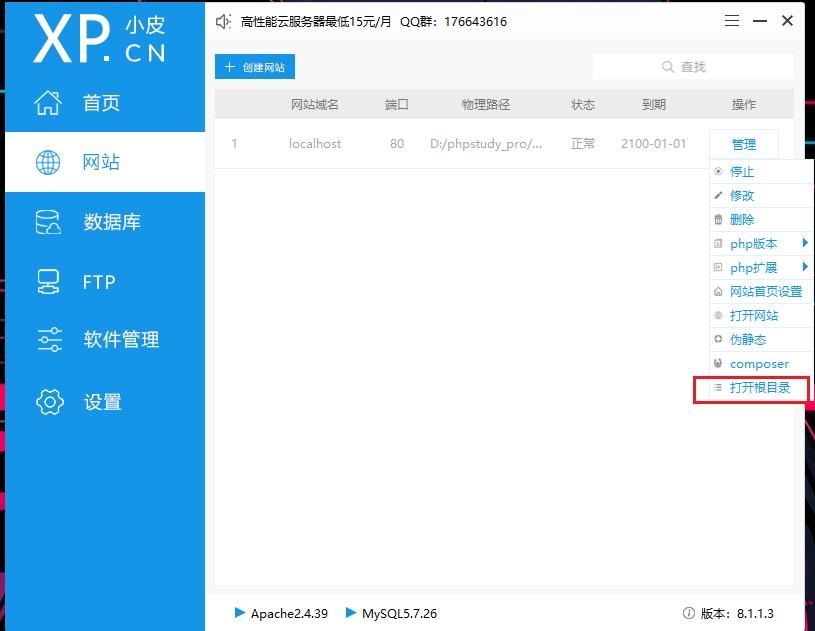Click the software management sliders icon
The height and width of the screenshot is (631, 815).
(49, 340)
